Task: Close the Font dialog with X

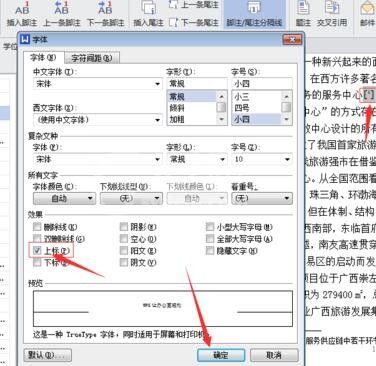Action: [x=292, y=40]
